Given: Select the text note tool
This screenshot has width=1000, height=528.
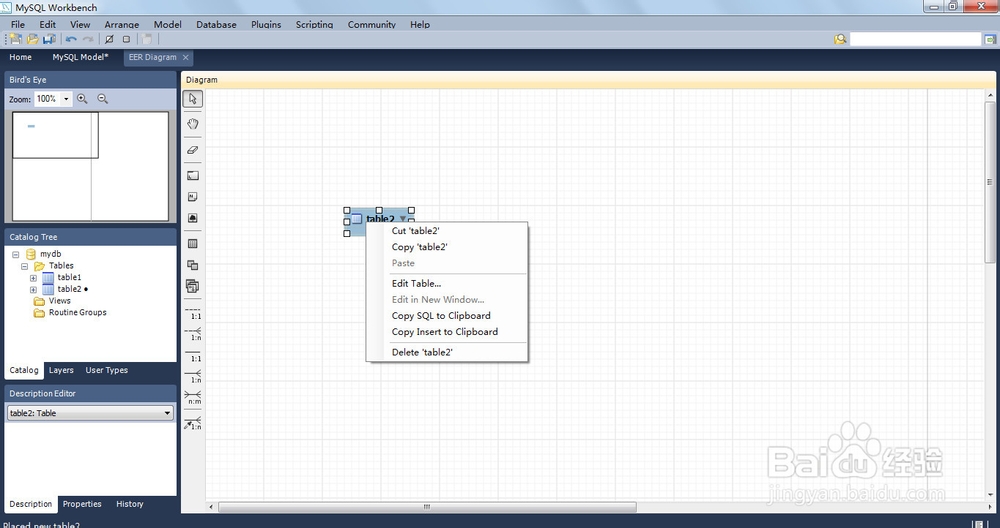Looking at the screenshot, I should pyautogui.click(x=193, y=196).
